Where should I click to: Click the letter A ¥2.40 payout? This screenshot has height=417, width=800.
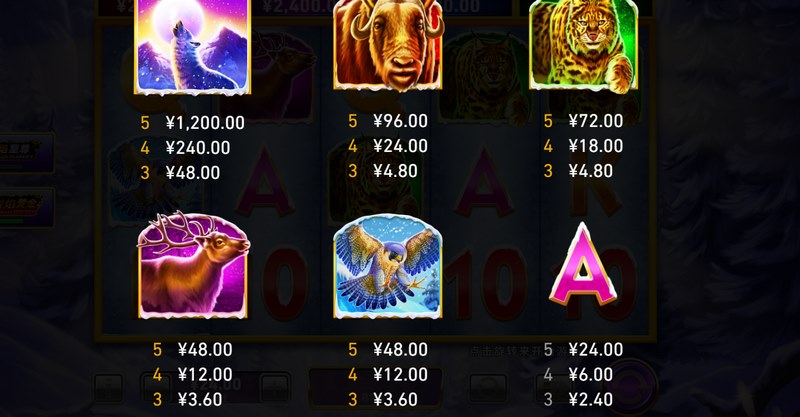(x=591, y=400)
